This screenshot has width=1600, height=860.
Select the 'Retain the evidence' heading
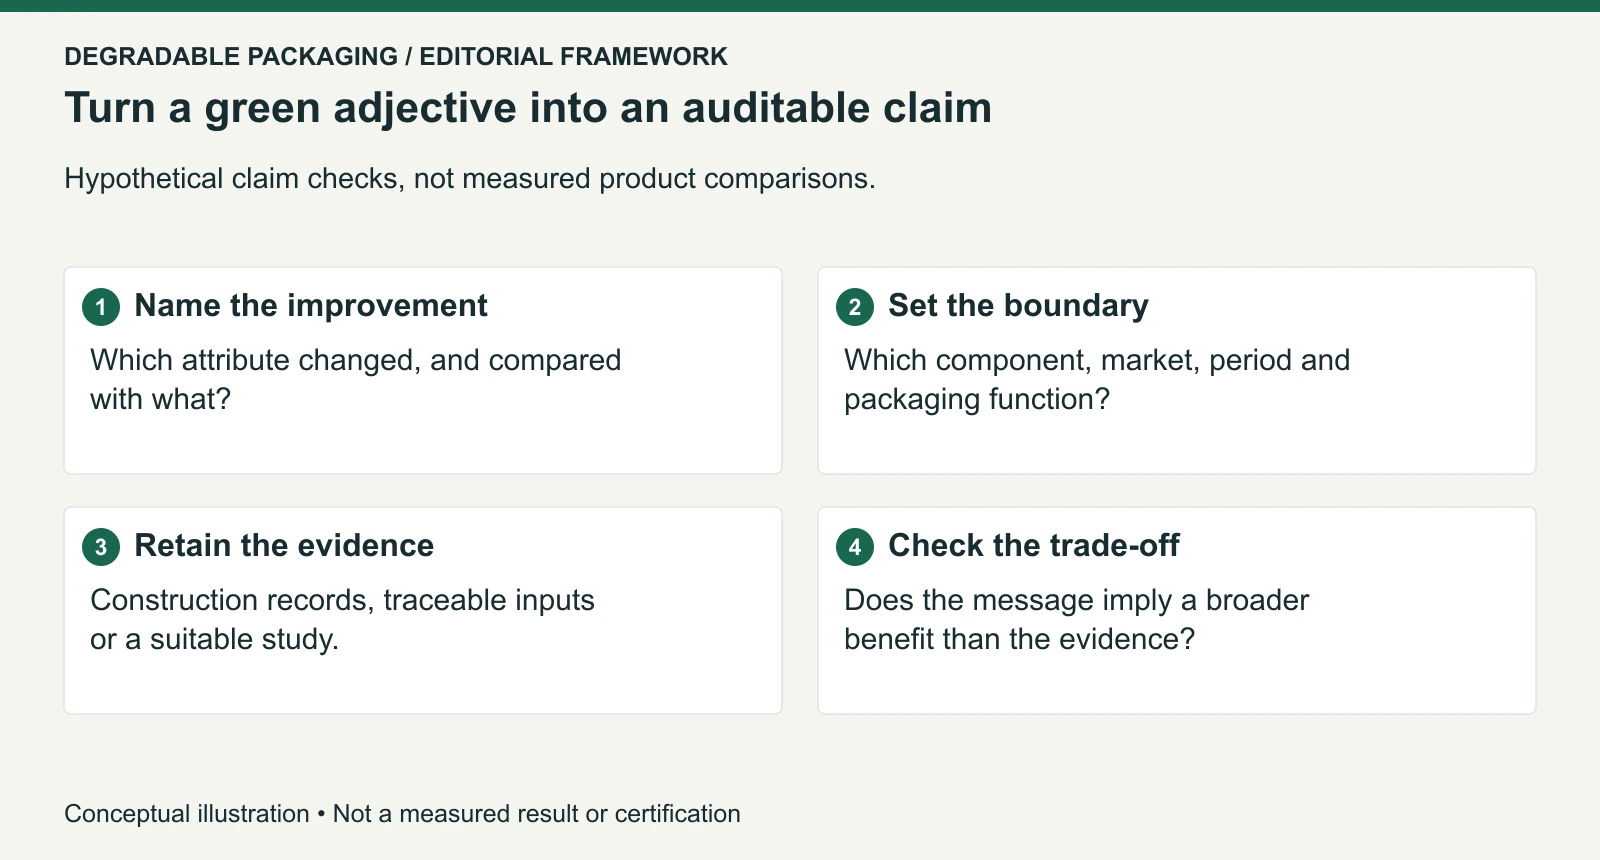(x=284, y=546)
